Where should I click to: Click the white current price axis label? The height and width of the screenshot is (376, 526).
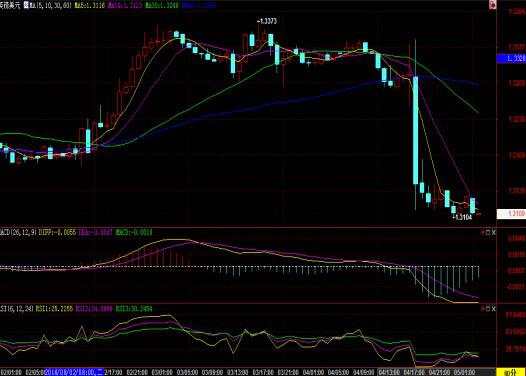[511, 214]
